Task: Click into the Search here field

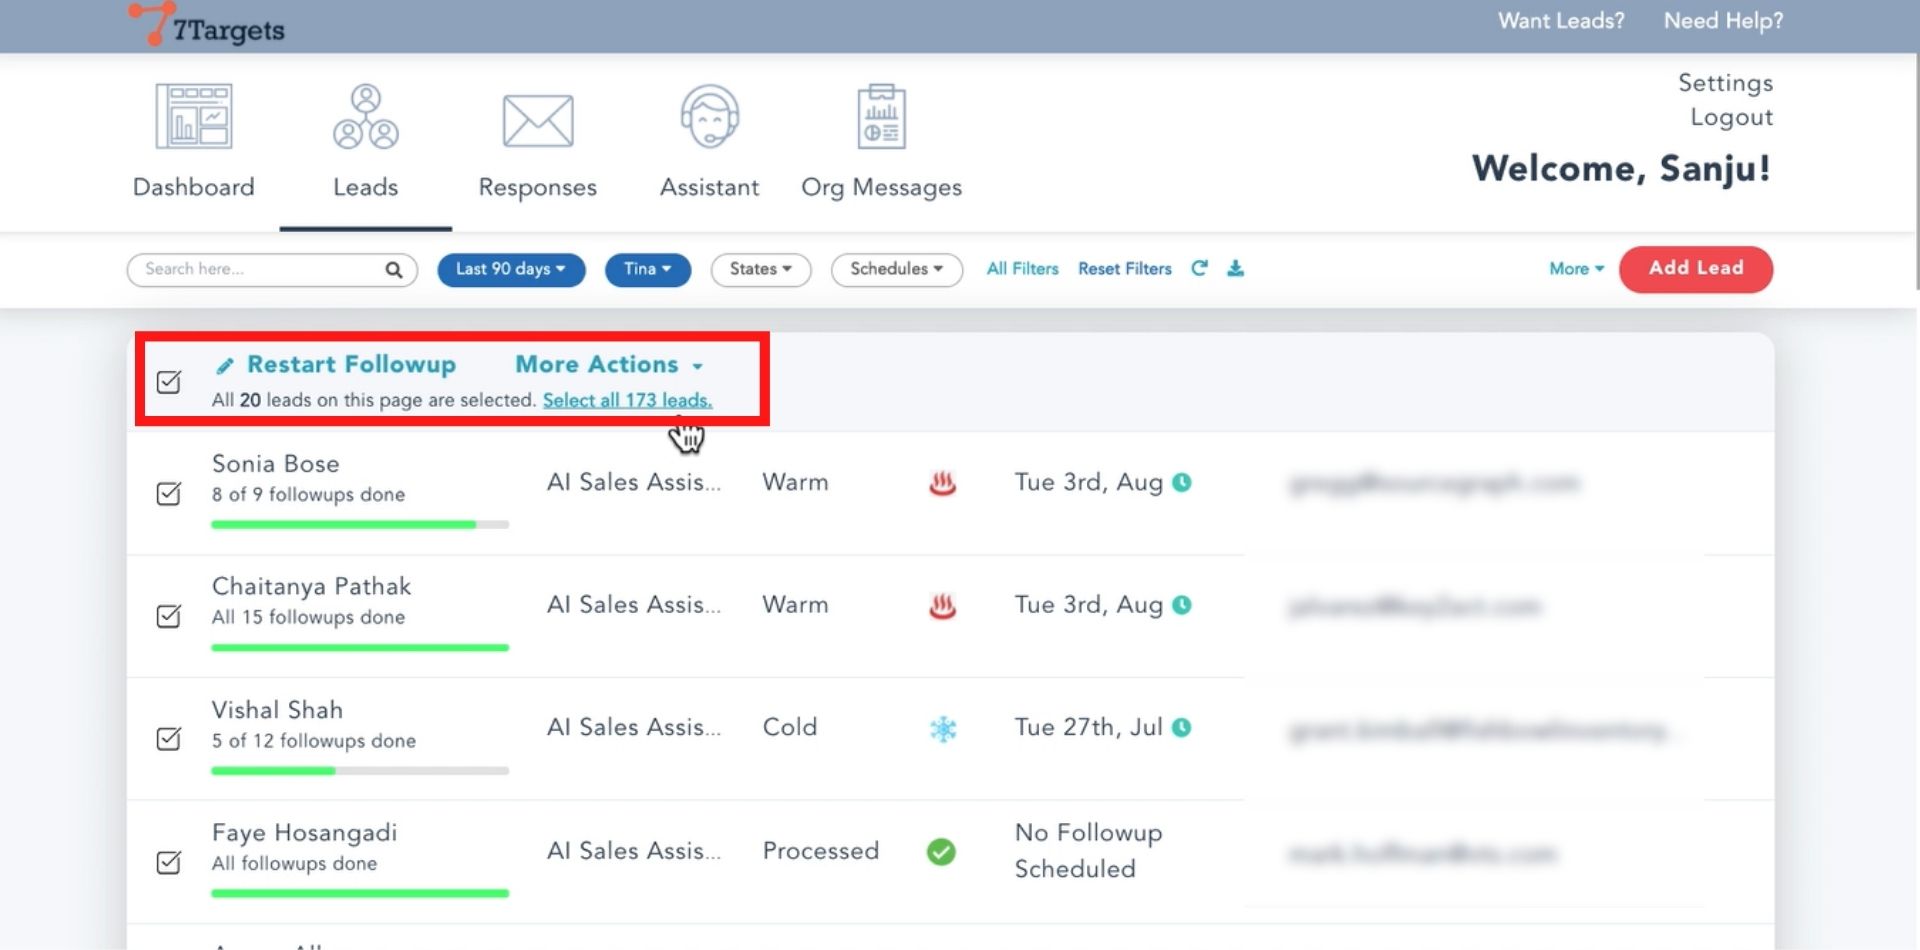Action: pos(260,269)
